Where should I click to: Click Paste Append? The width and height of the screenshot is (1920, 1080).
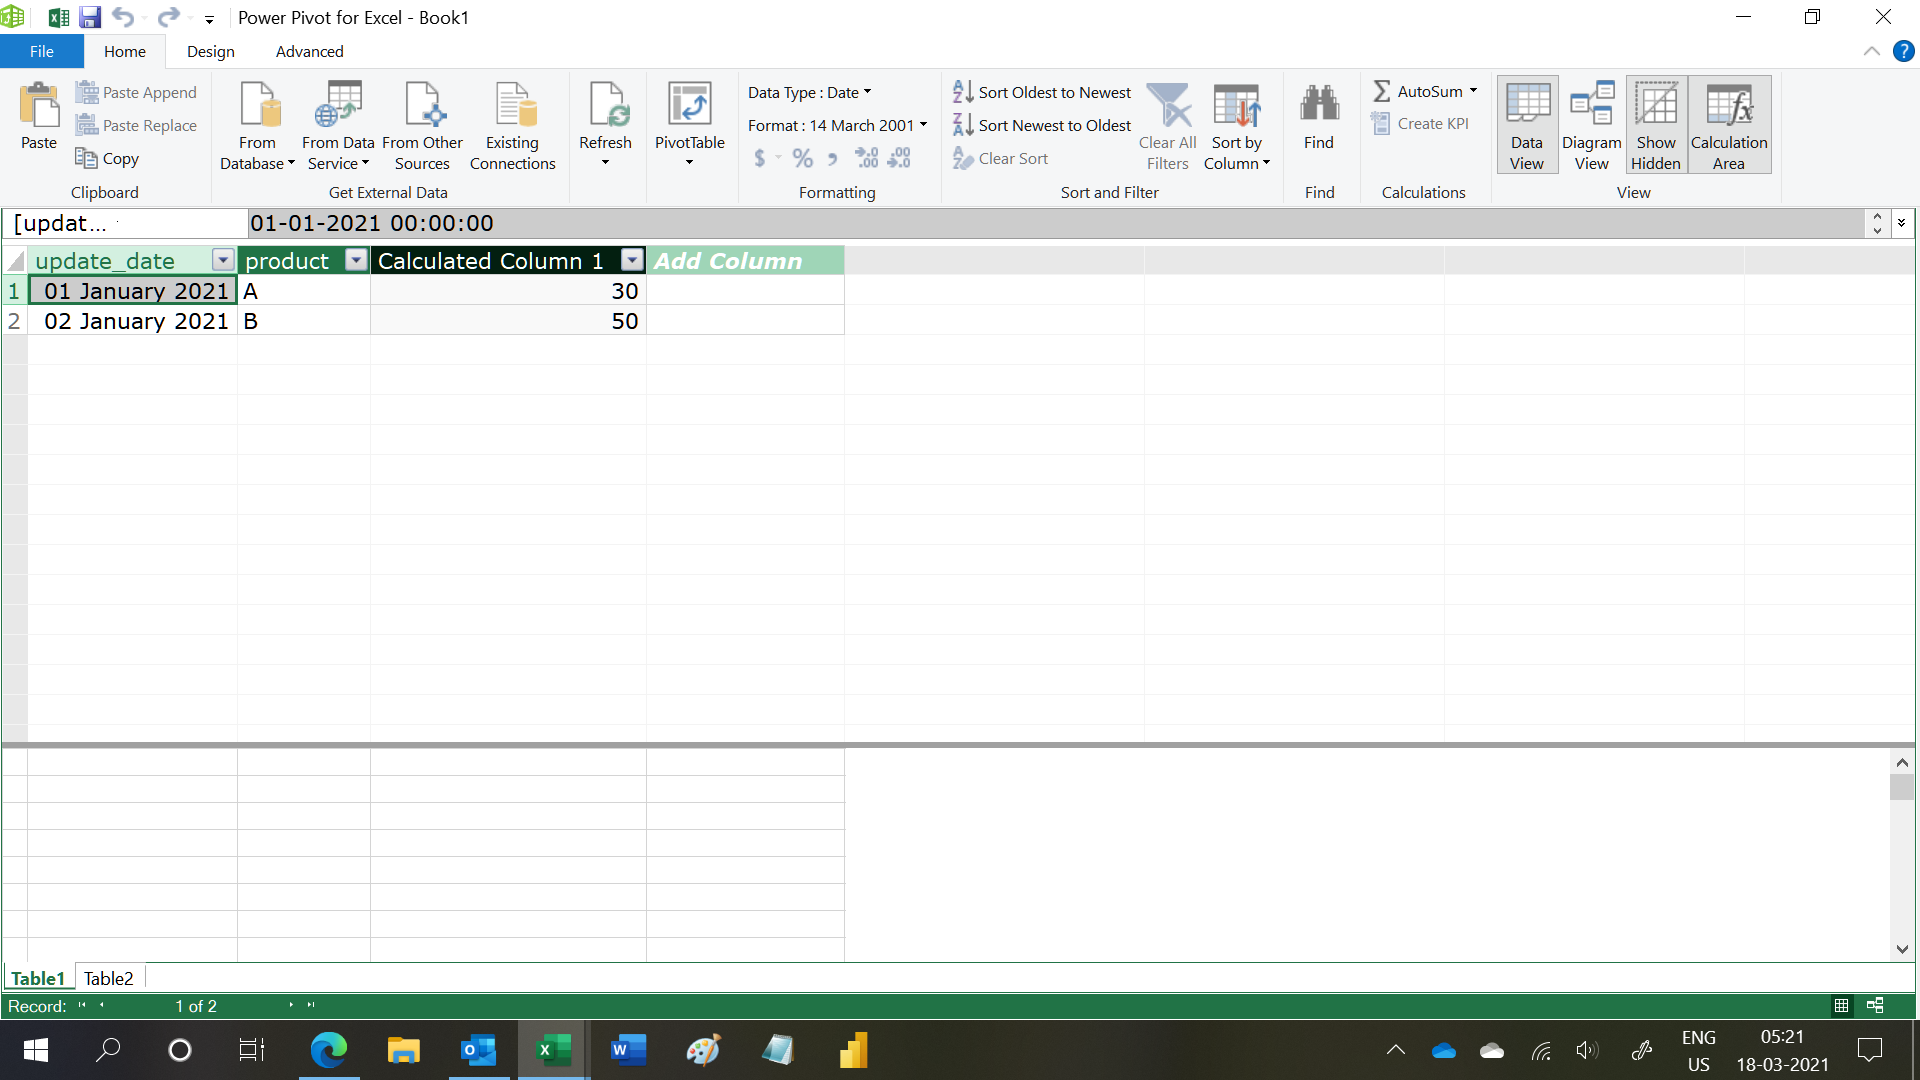[x=137, y=92]
